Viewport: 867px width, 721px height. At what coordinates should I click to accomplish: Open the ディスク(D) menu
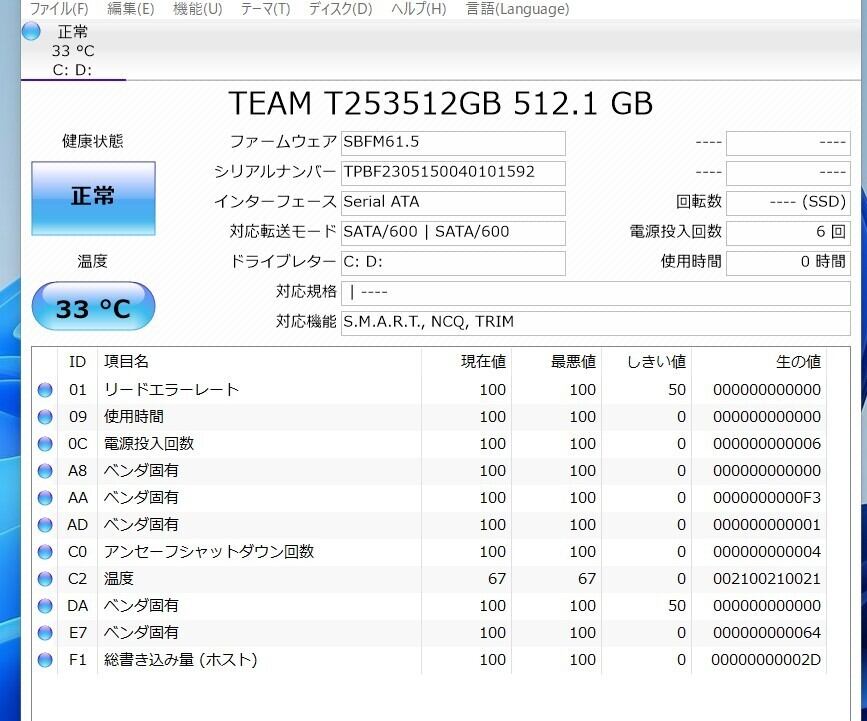point(341,9)
